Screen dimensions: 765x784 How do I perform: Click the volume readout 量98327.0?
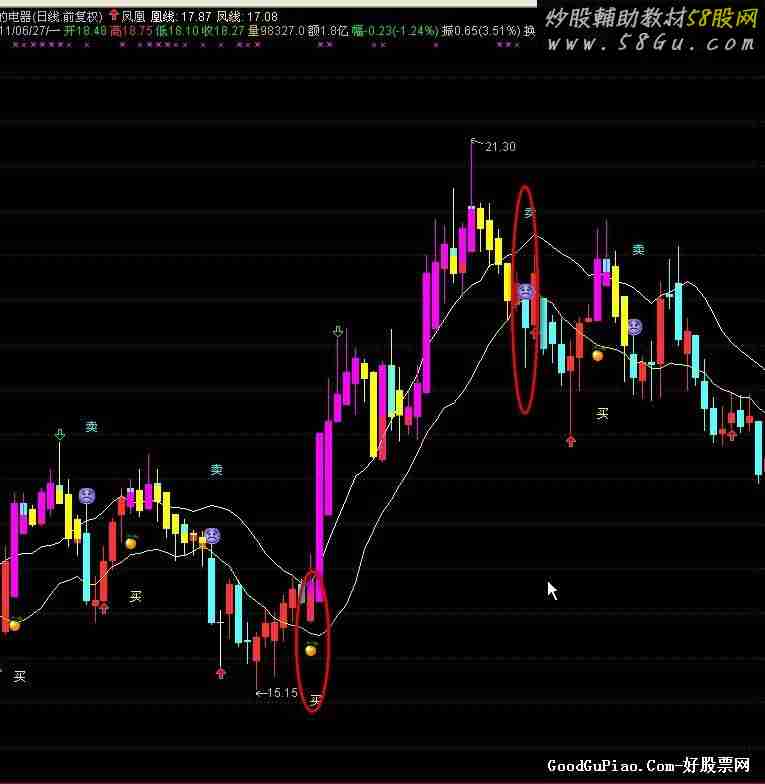click(x=276, y=31)
